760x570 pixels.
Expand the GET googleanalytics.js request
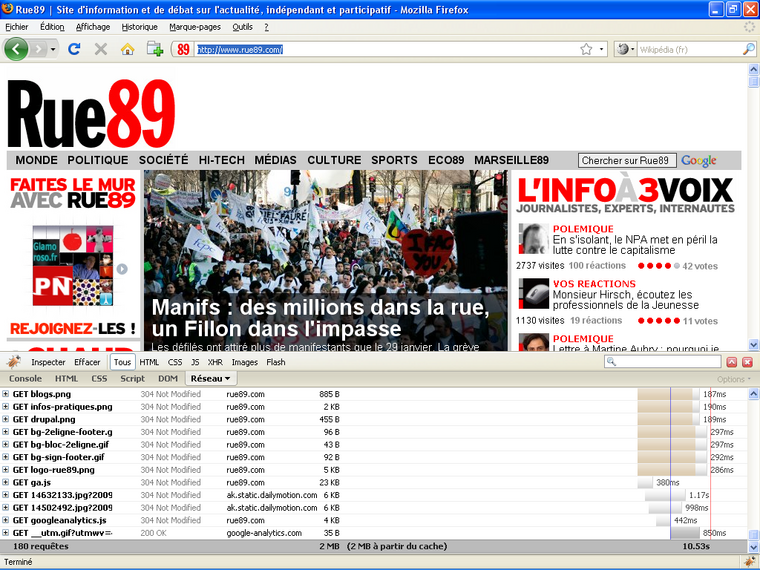tap(6, 520)
